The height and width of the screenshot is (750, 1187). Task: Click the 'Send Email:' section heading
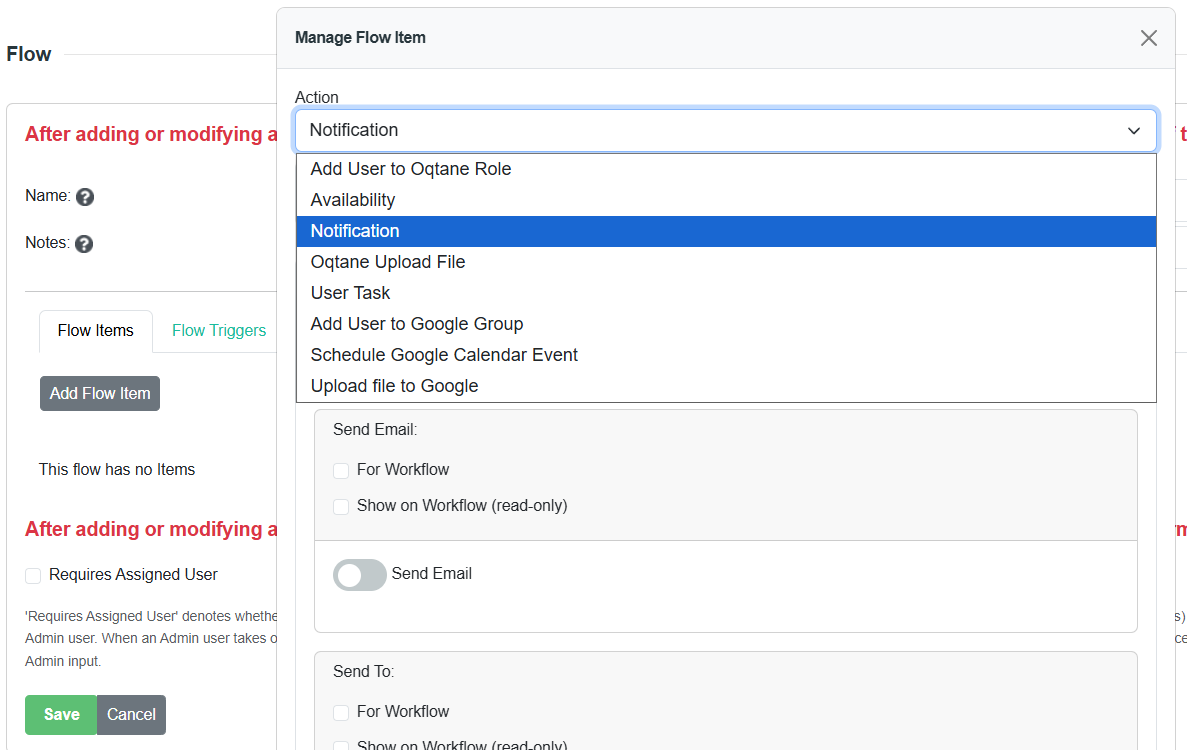click(x=375, y=429)
